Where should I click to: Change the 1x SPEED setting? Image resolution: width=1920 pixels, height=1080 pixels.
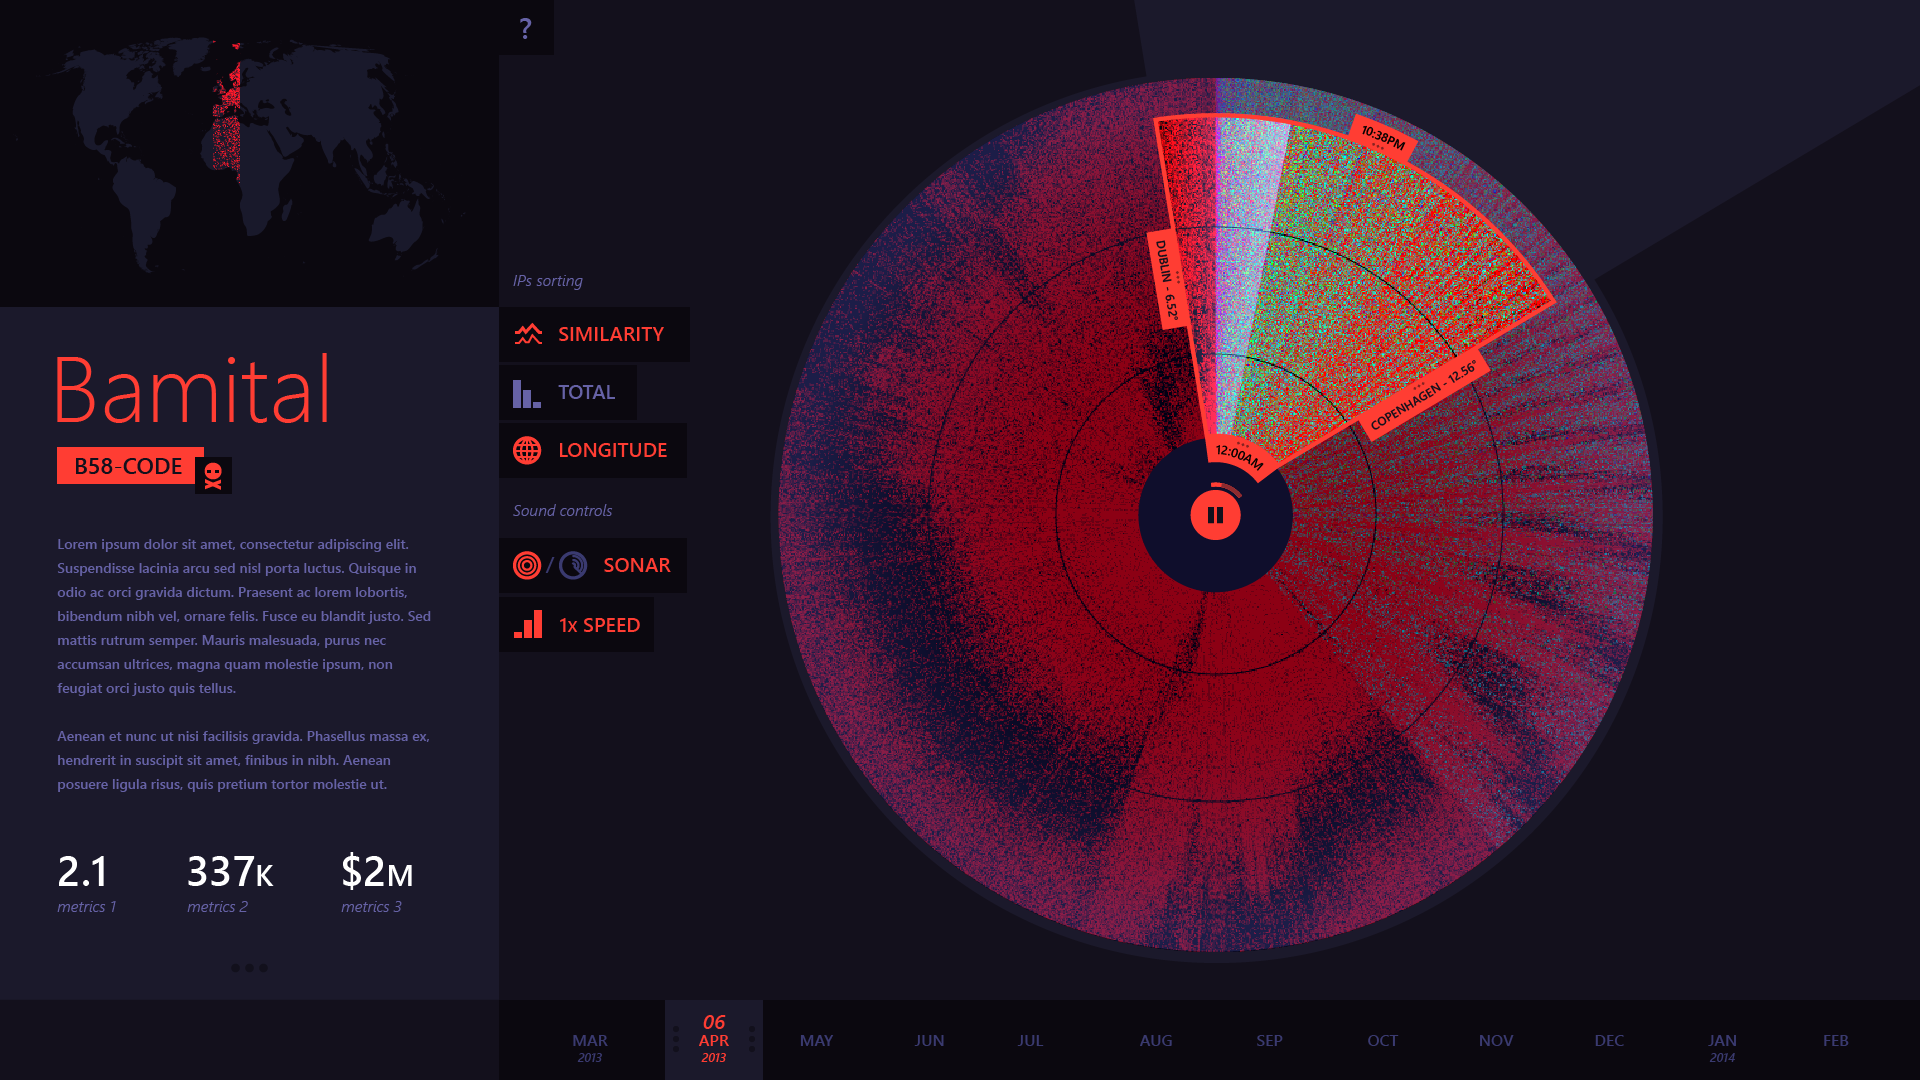(x=599, y=625)
